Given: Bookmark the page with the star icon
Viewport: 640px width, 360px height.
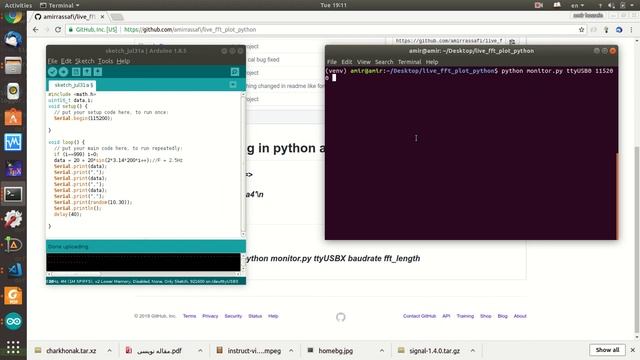Looking at the screenshot, I should coord(581,30).
